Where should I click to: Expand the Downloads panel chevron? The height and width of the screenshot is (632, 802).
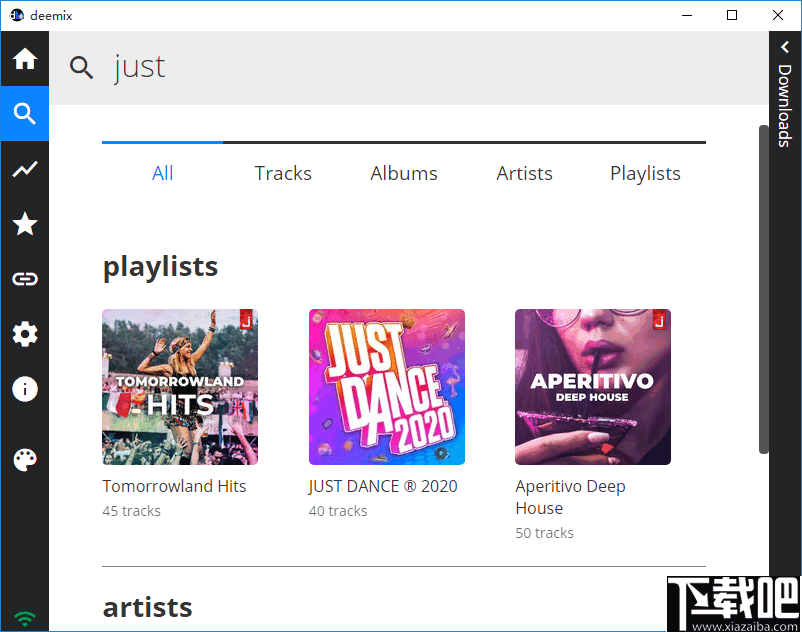785,47
